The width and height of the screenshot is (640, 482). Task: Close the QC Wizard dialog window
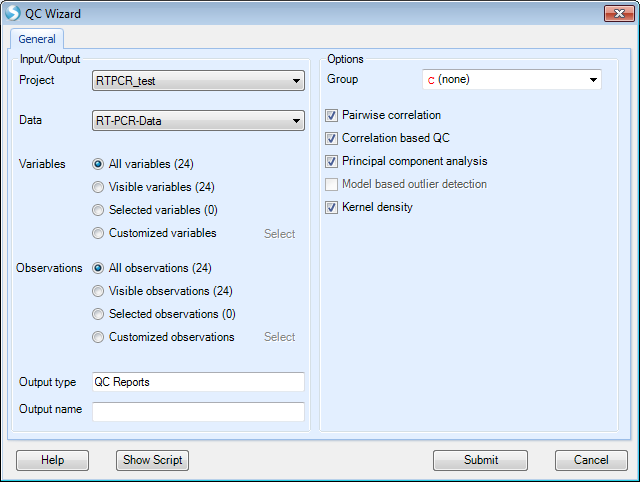pos(619,13)
